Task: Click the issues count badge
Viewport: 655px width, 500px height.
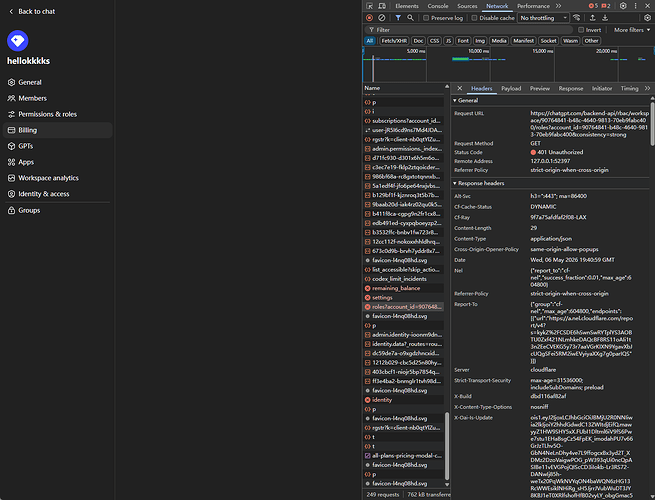Action: point(606,6)
